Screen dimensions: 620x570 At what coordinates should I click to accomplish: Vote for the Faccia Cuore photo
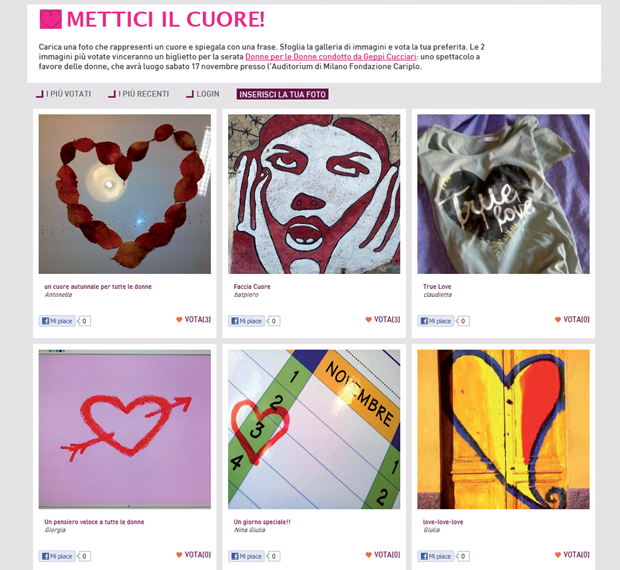click(x=383, y=319)
